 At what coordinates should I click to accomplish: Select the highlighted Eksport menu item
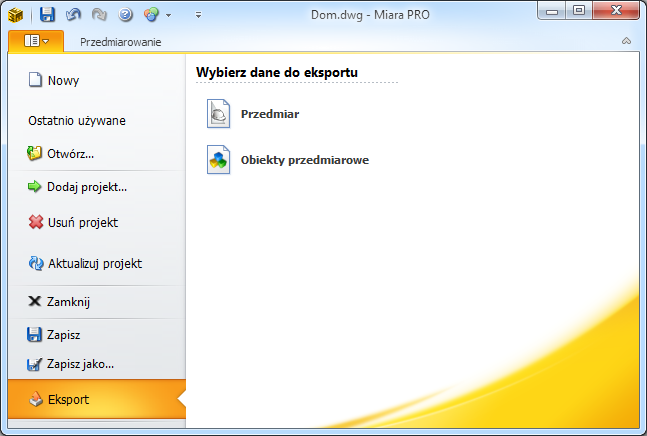coord(97,399)
